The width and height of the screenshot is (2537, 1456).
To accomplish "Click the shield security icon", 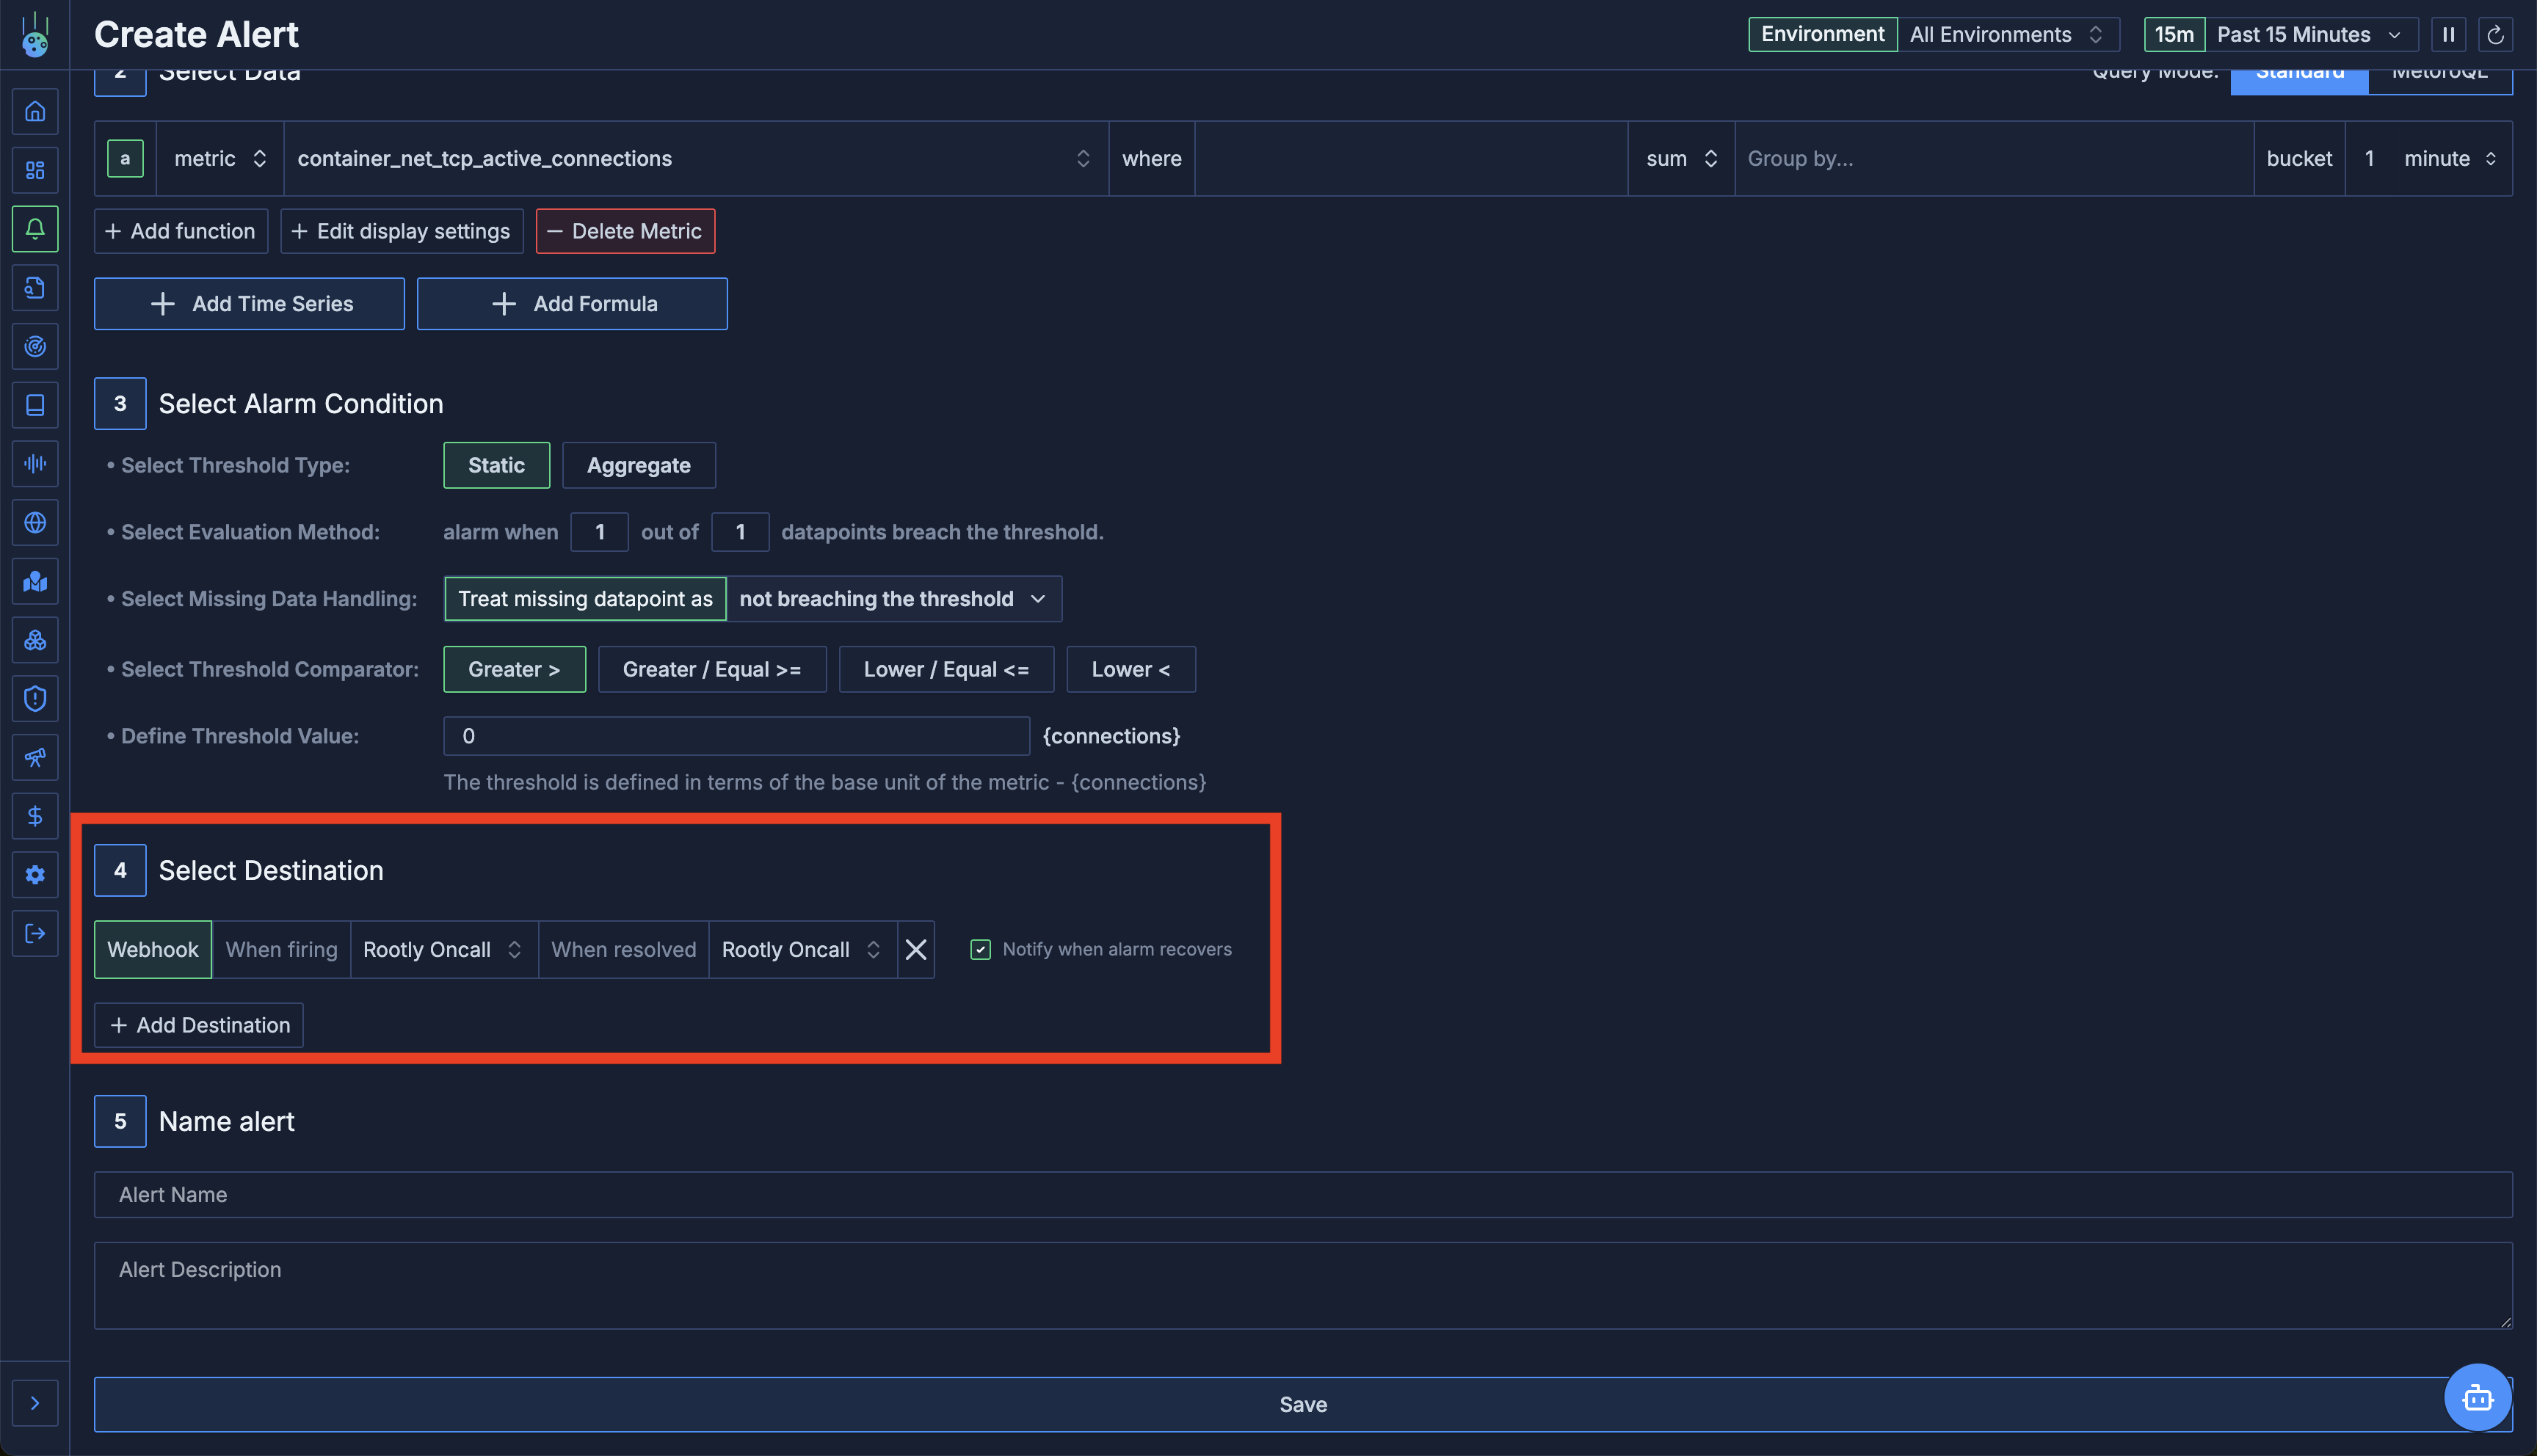I will [x=35, y=699].
